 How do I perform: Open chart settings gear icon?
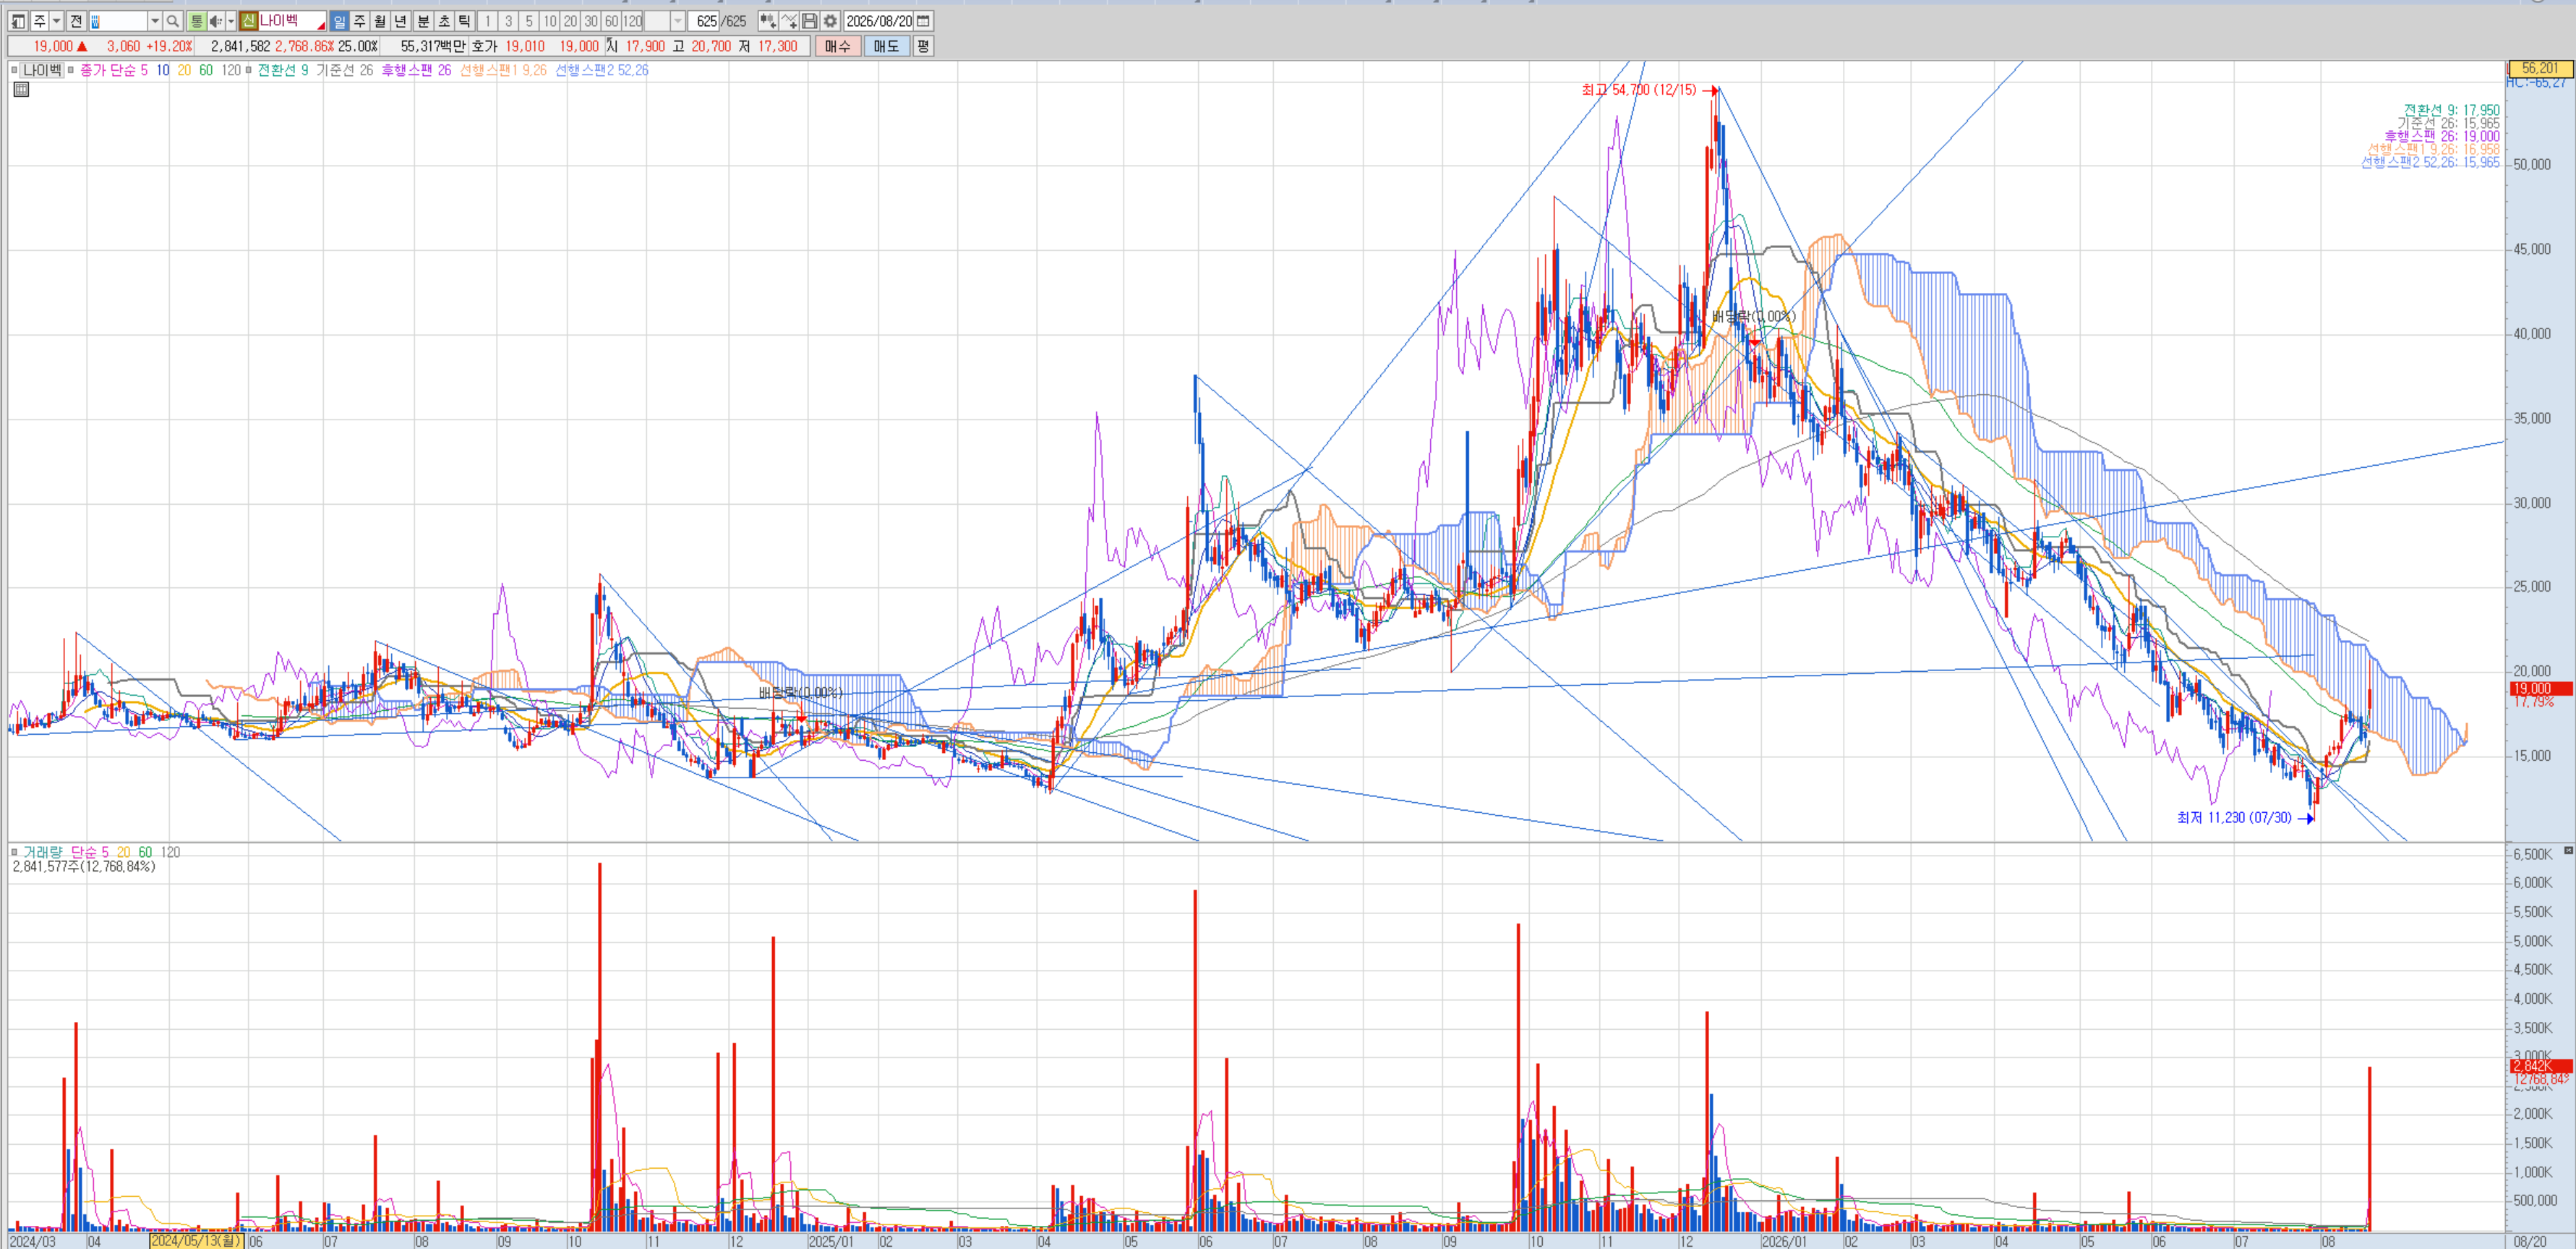tap(830, 21)
